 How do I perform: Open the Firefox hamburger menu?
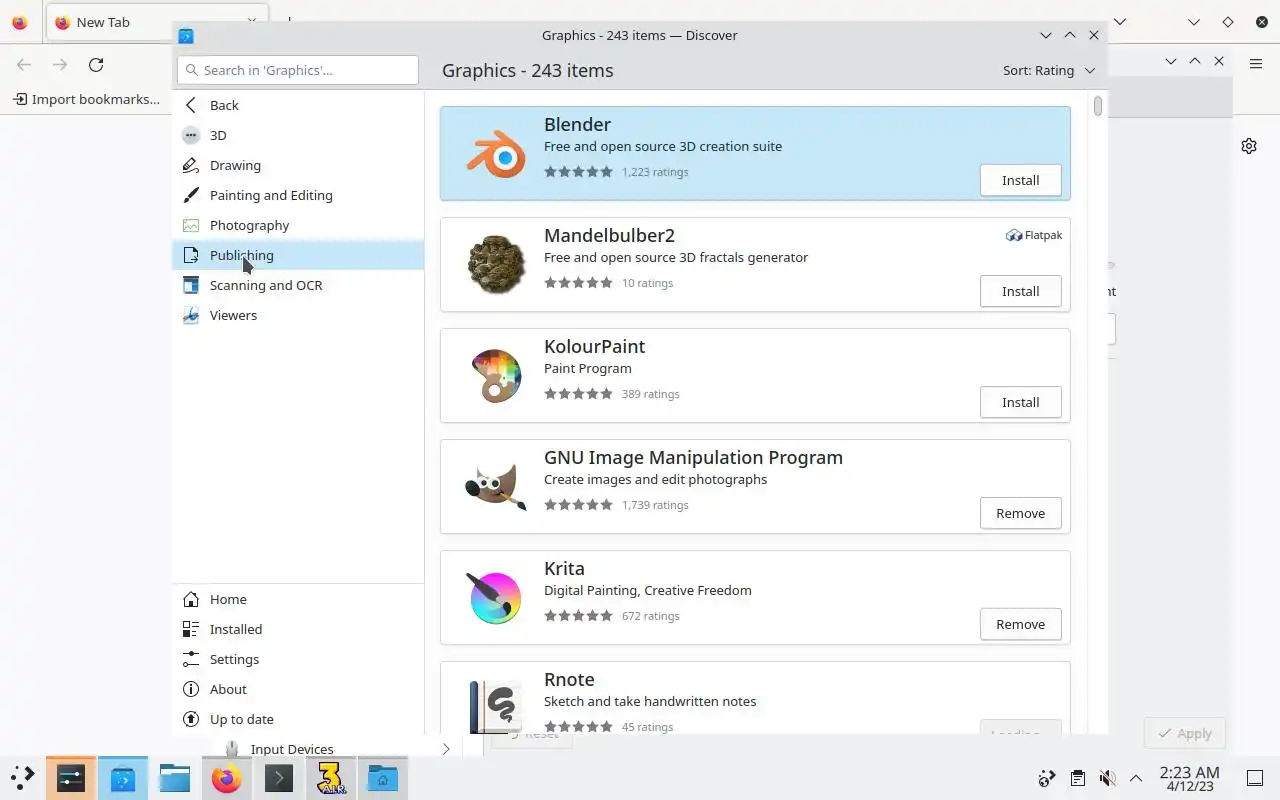[1256, 64]
